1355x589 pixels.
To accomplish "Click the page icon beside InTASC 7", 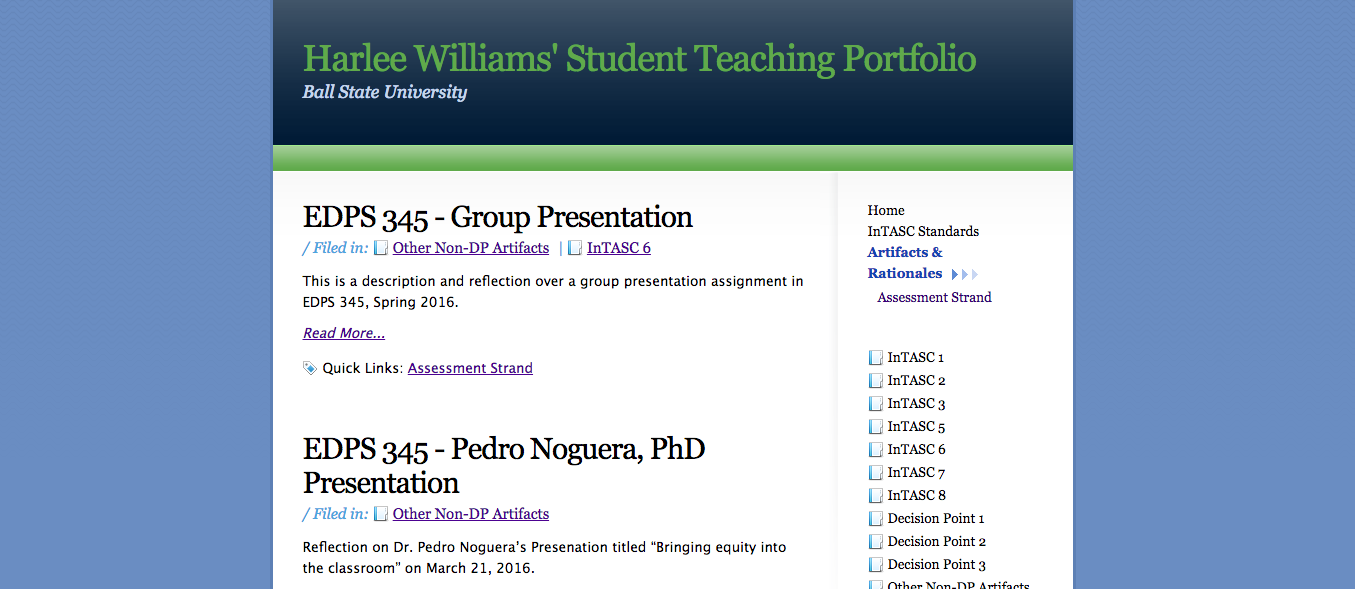I will click(876, 473).
